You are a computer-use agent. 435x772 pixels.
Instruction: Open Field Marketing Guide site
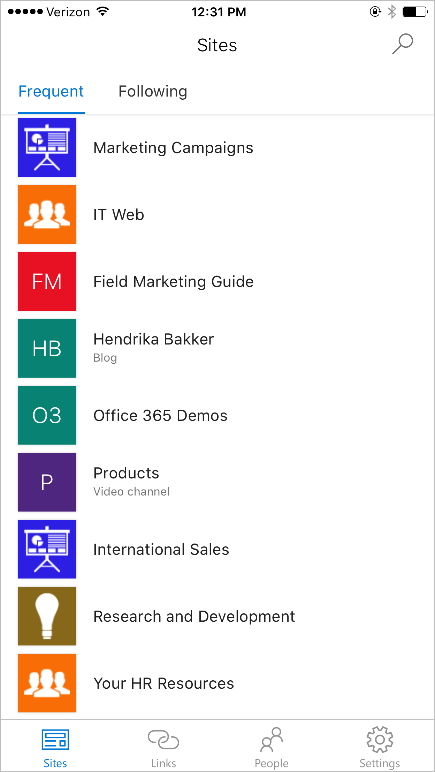pyautogui.click(x=218, y=281)
